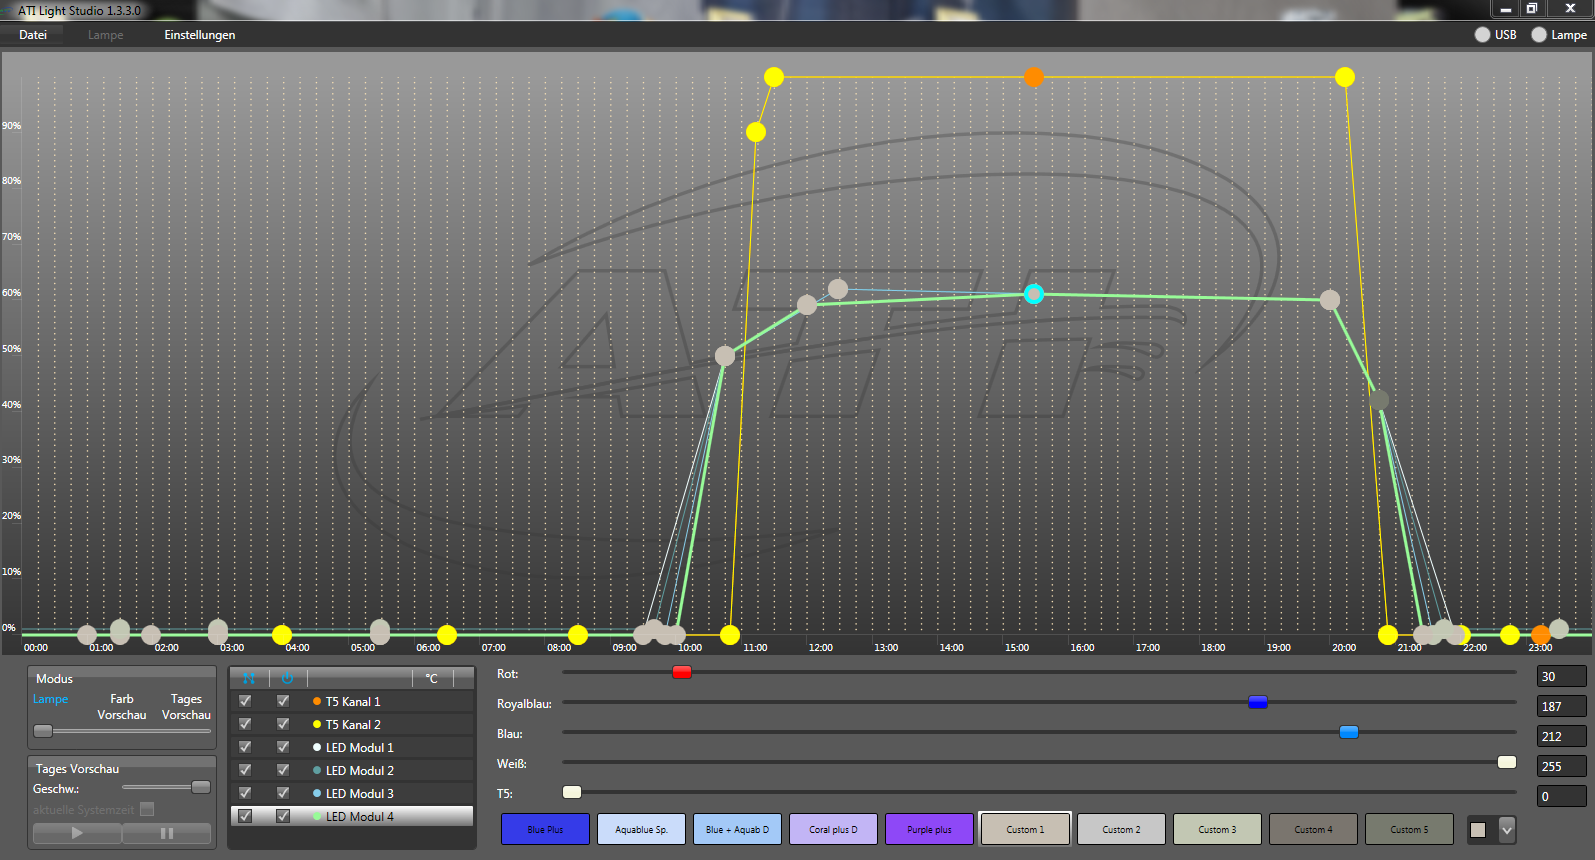Image resolution: width=1595 pixels, height=860 pixels.
Task: Apply the Blue Plus color preset
Action: coord(545,829)
